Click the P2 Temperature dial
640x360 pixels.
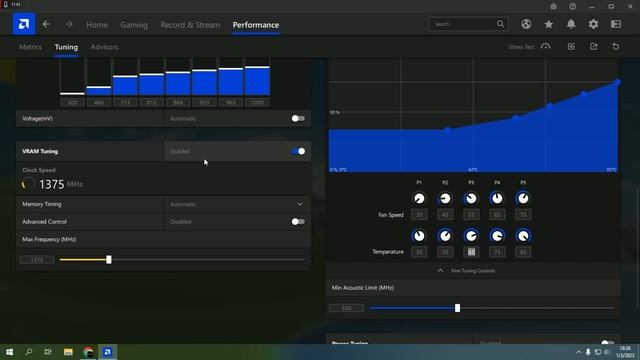tap(445, 236)
